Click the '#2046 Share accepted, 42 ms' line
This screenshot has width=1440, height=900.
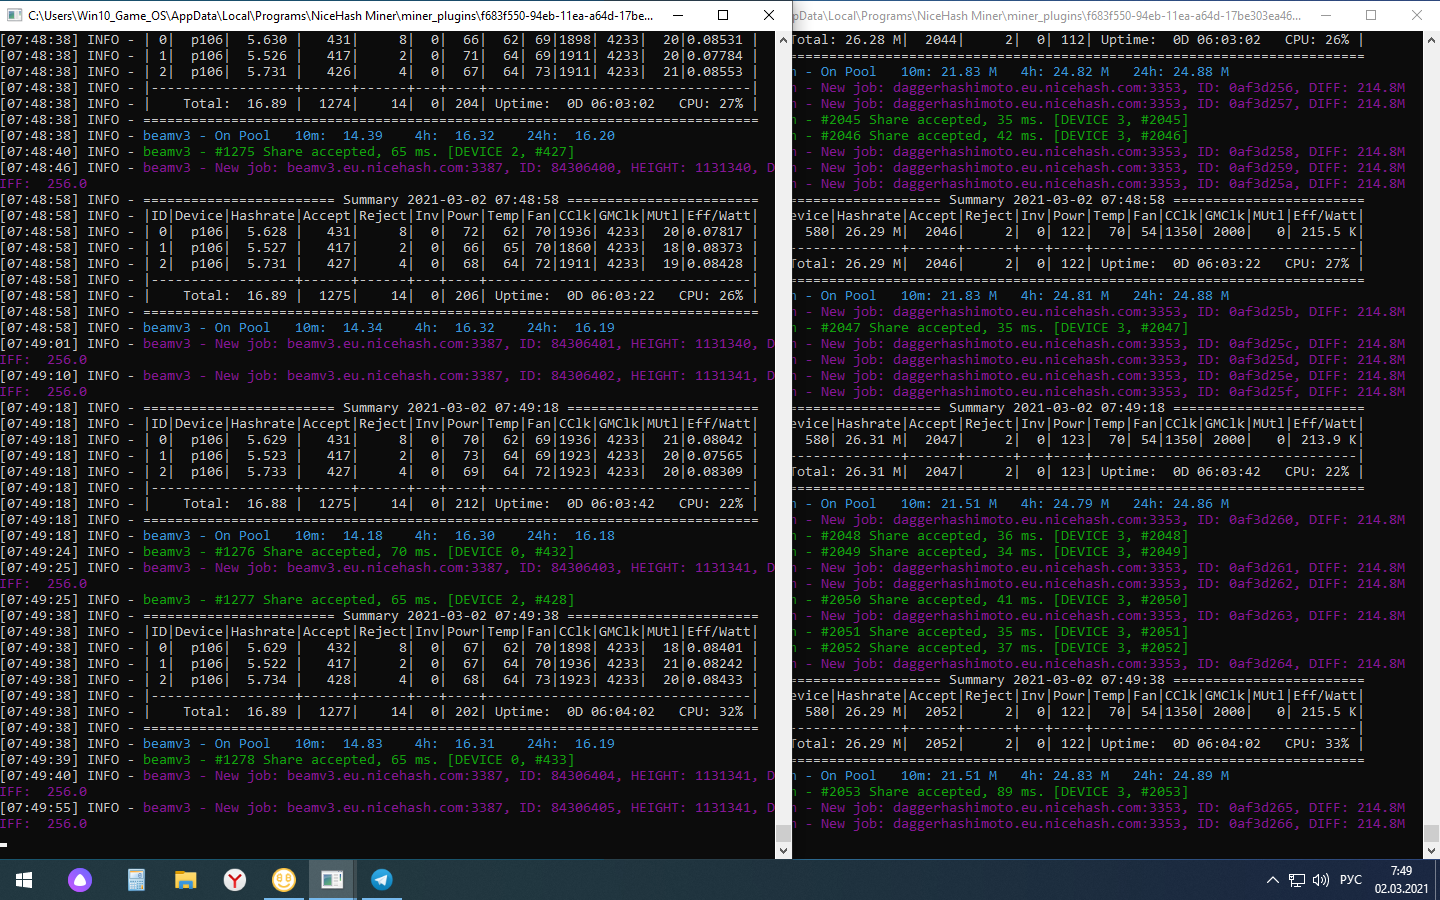click(x=991, y=136)
